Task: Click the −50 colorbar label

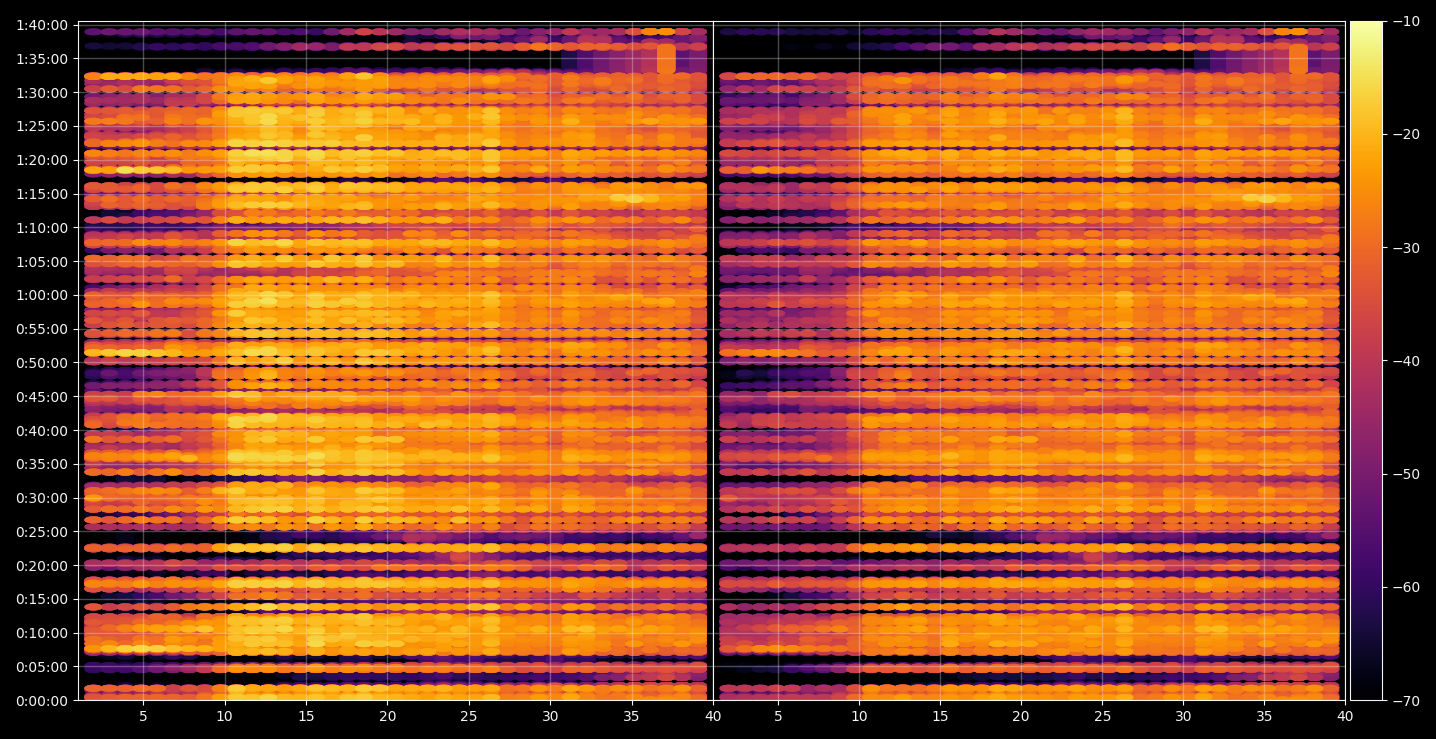Action: [x=1405, y=473]
